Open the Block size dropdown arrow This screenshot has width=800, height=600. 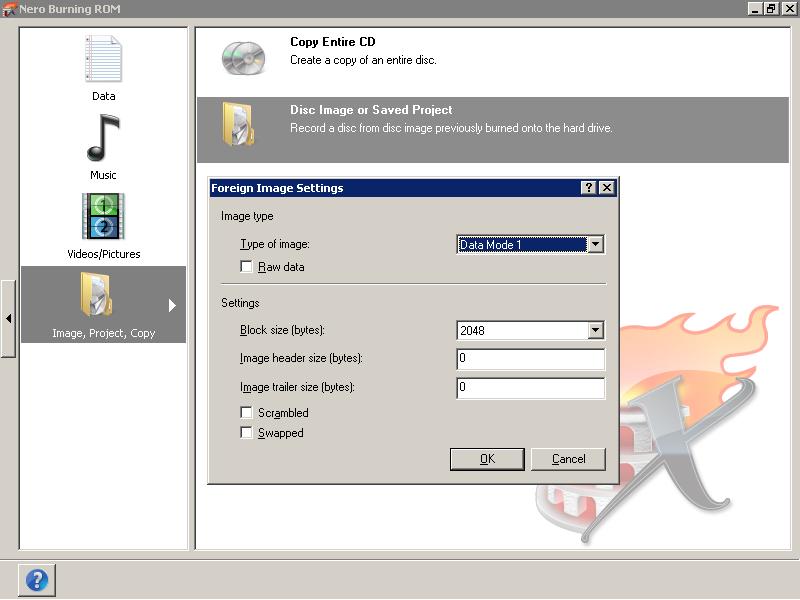point(595,330)
